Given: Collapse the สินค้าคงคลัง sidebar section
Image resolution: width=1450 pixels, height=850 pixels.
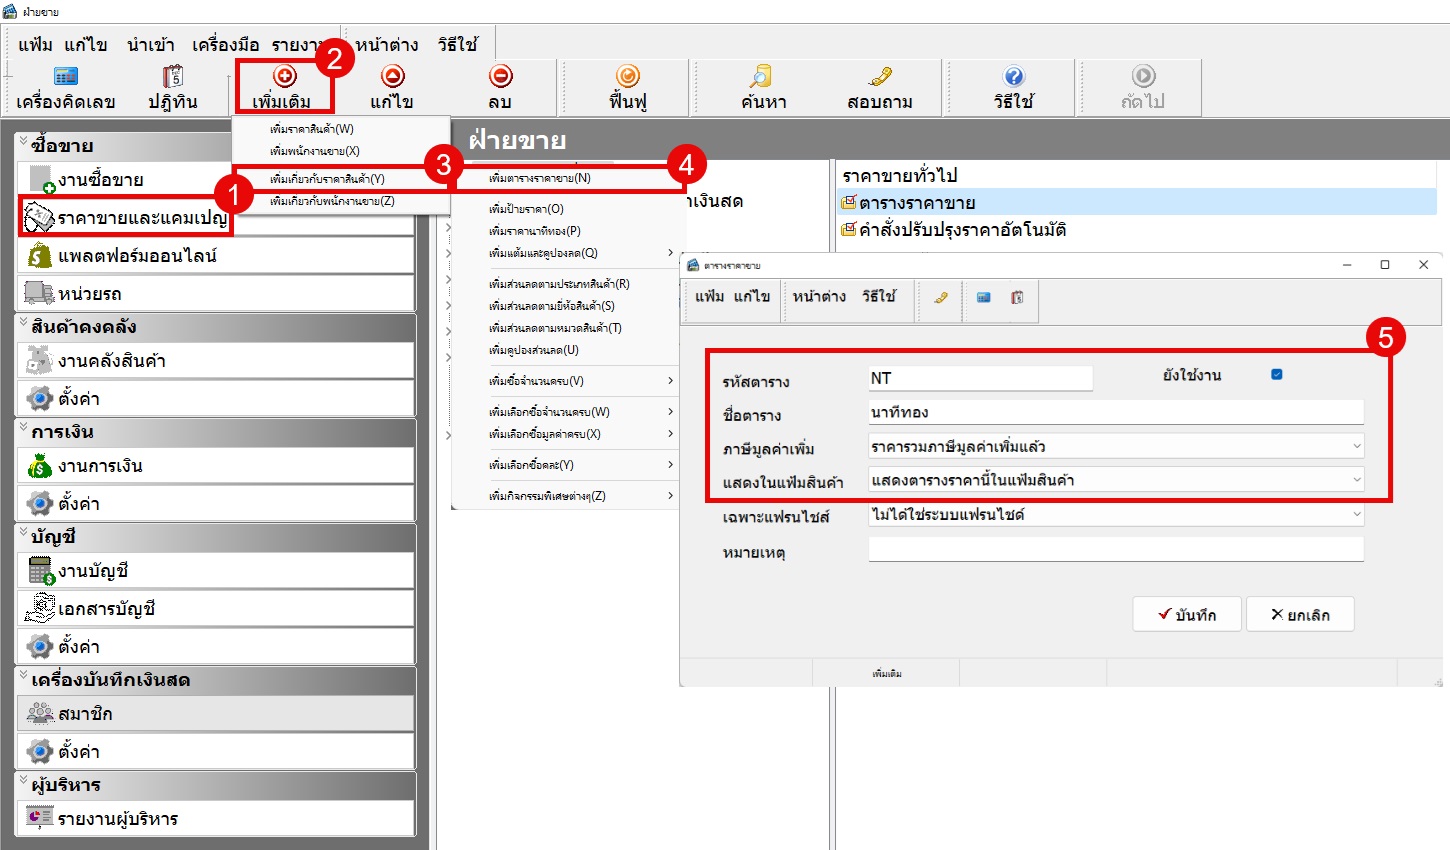Looking at the screenshot, I should pos(24,324).
